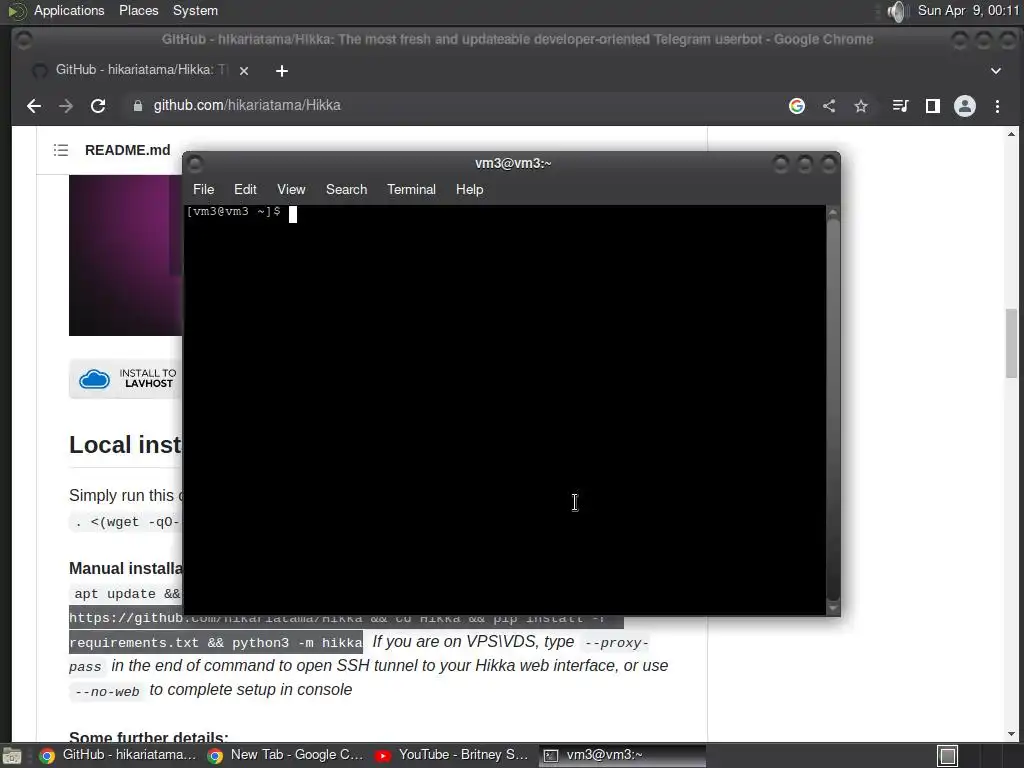Viewport: 1024px width, 768px height.
Task: Click the workspace switcher square in bottom panel
Action: pyautogui.click(x=948, y=756)
